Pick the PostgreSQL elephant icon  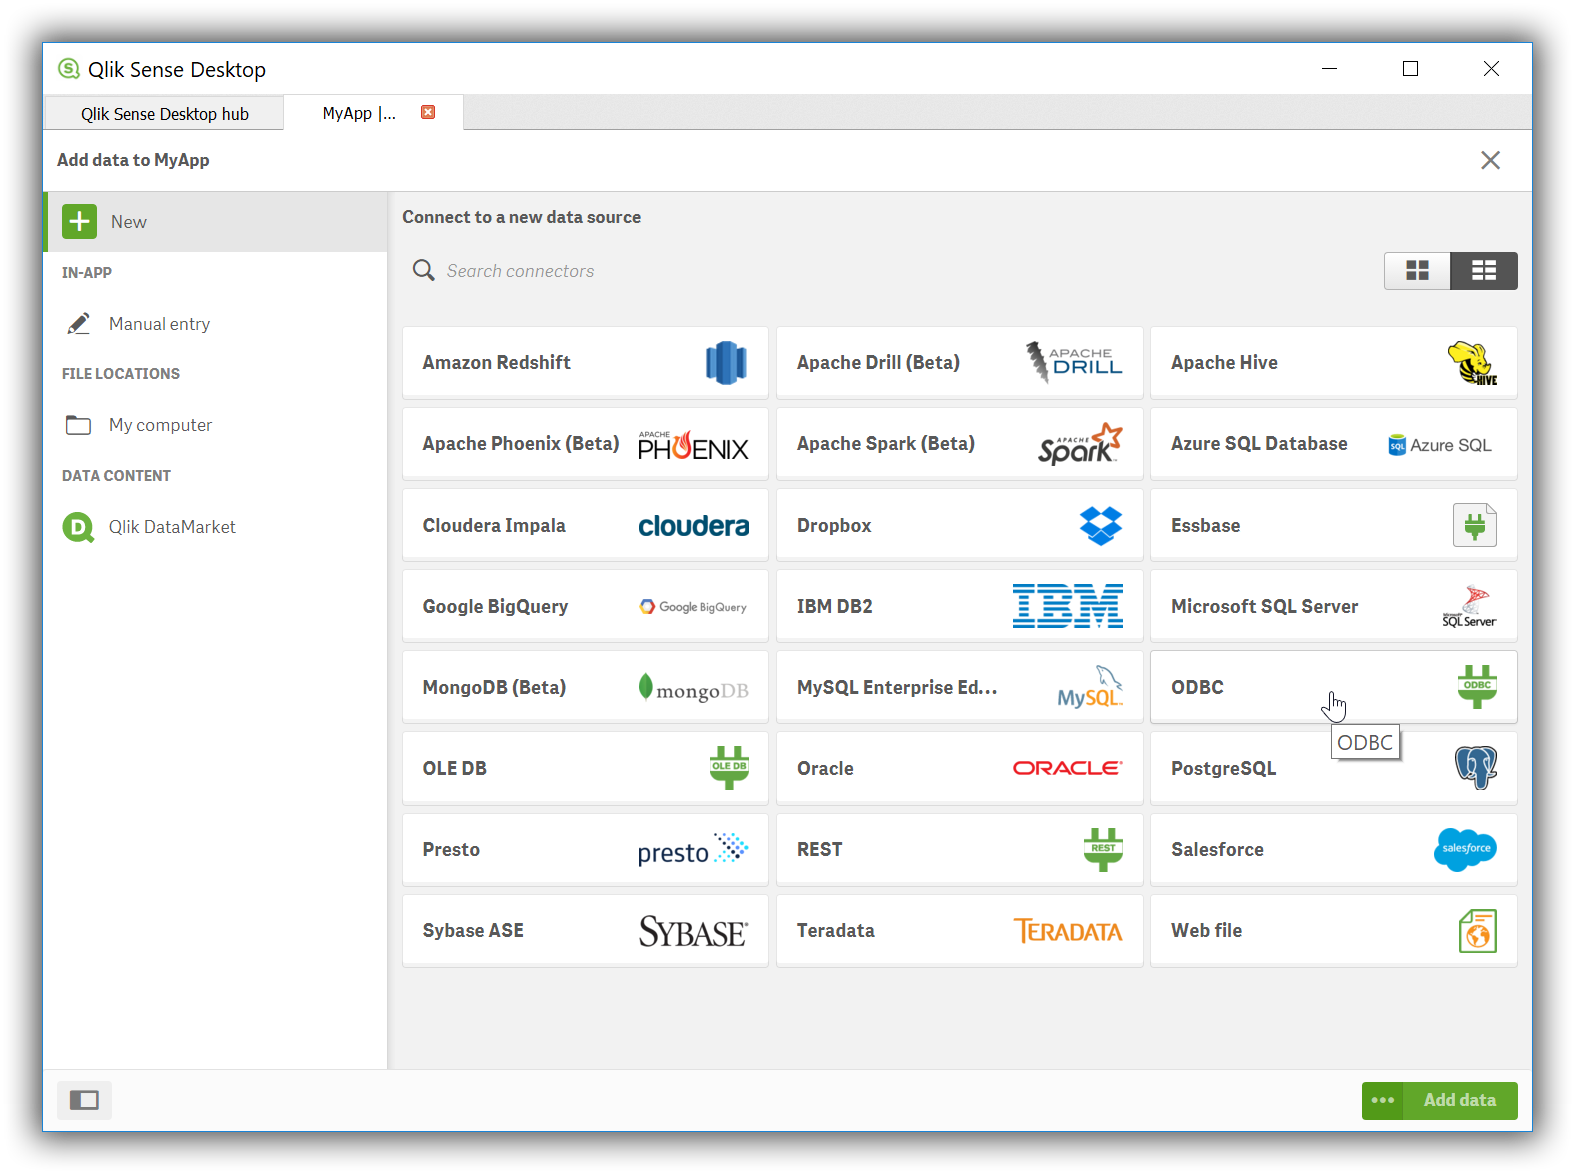(1475, 768)
